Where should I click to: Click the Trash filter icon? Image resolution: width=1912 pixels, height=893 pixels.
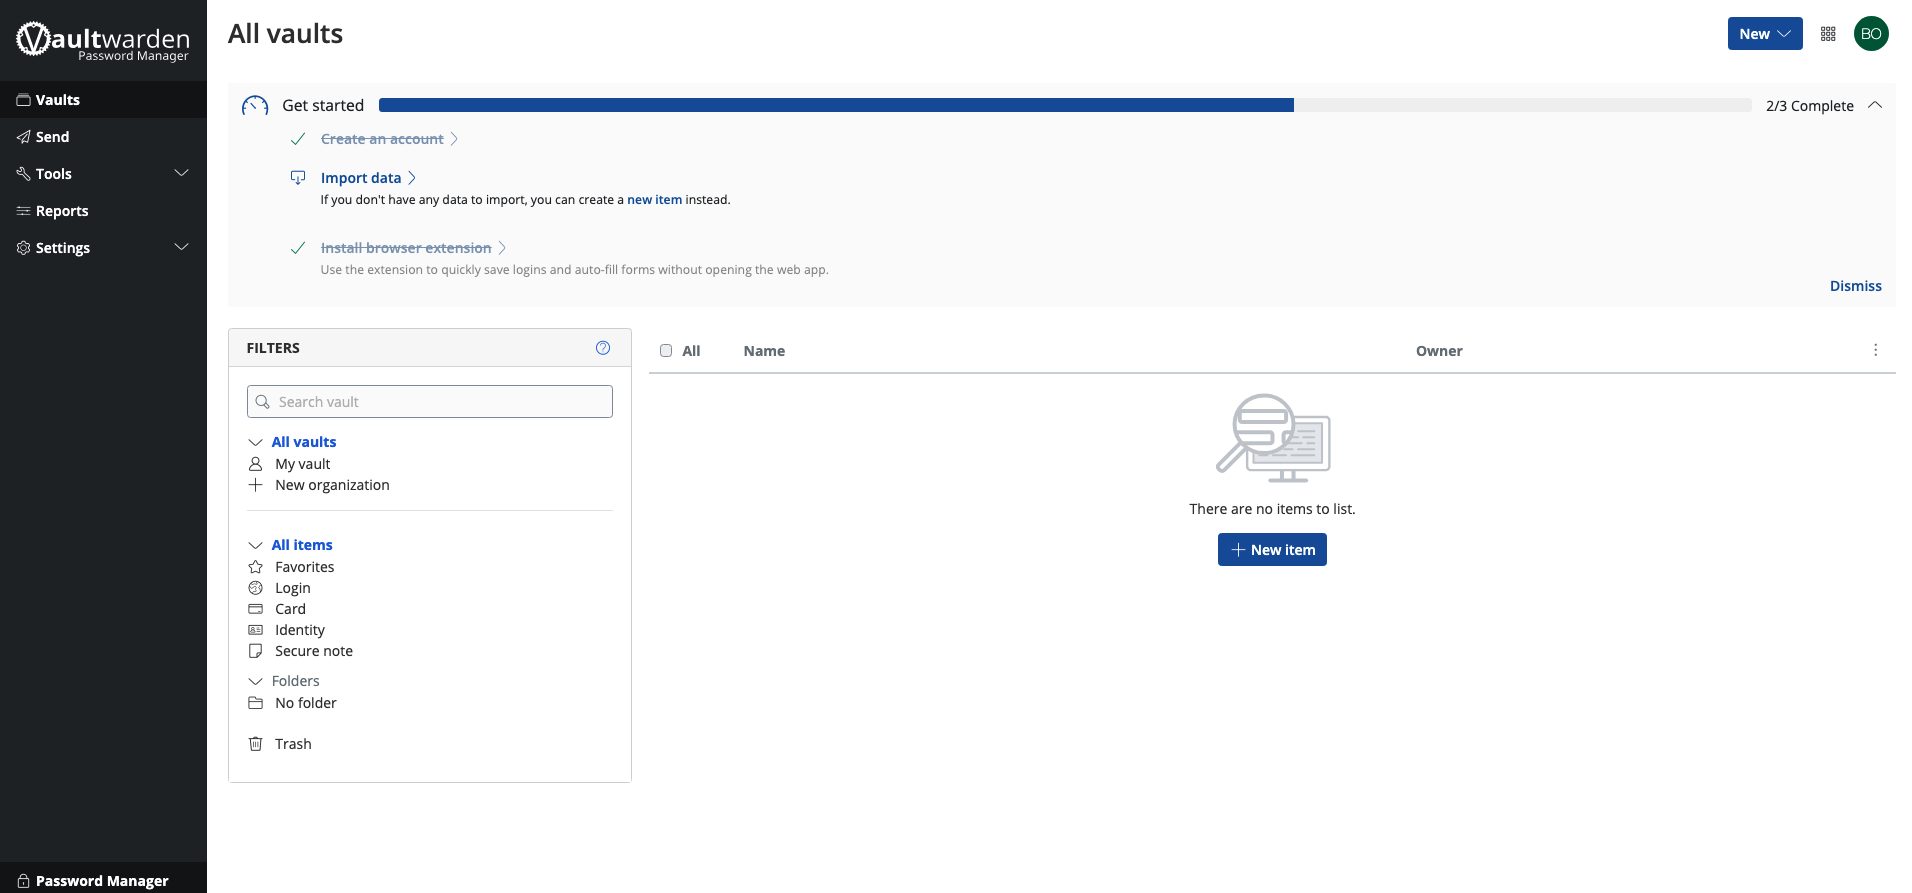pyautogui.click(x=256, y=744)
